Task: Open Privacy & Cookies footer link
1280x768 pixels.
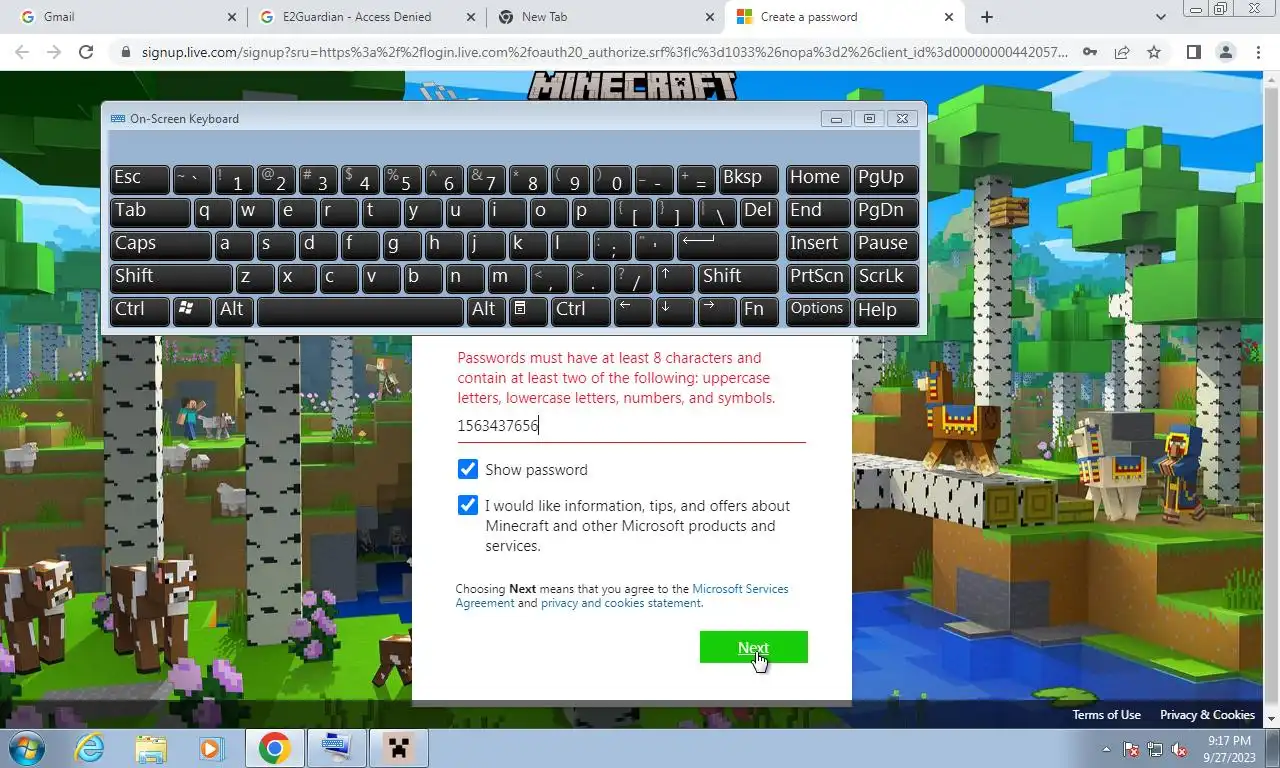Action: 1207,715
